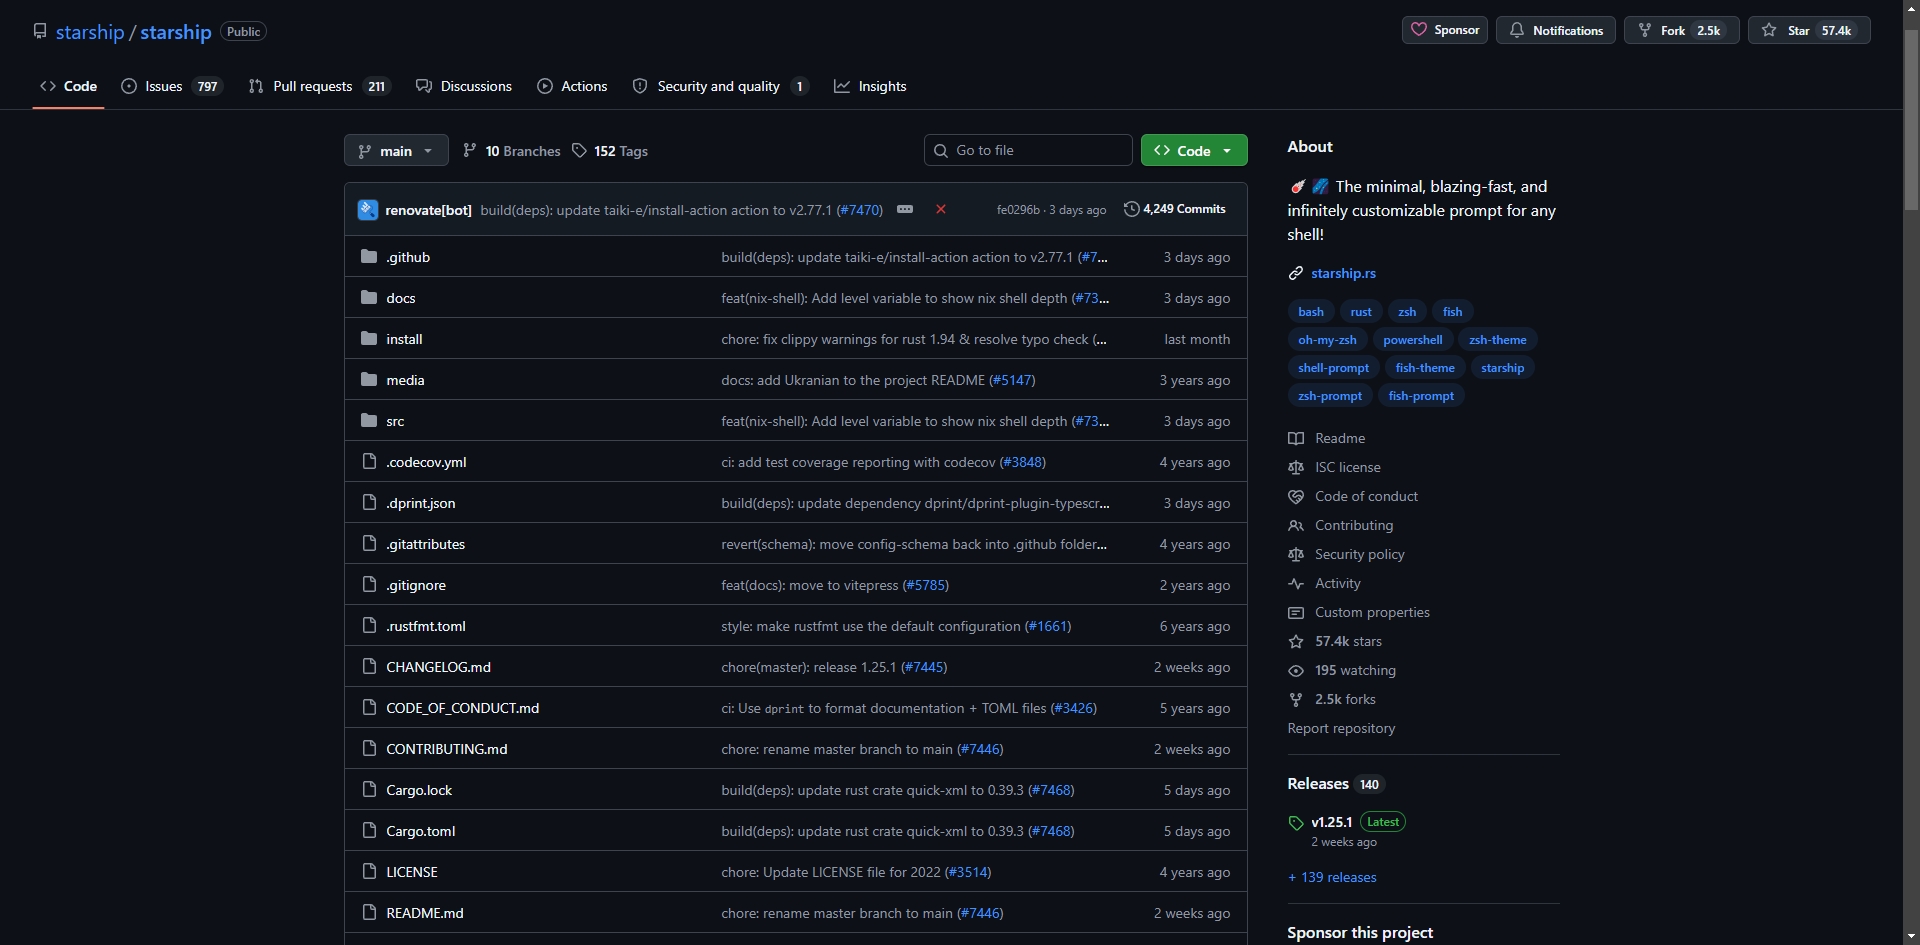The width and height of the screenshot is (1920, 945).
Task: Click the tag icon next to v1.25.1
Action: [x=1296, y=823]
